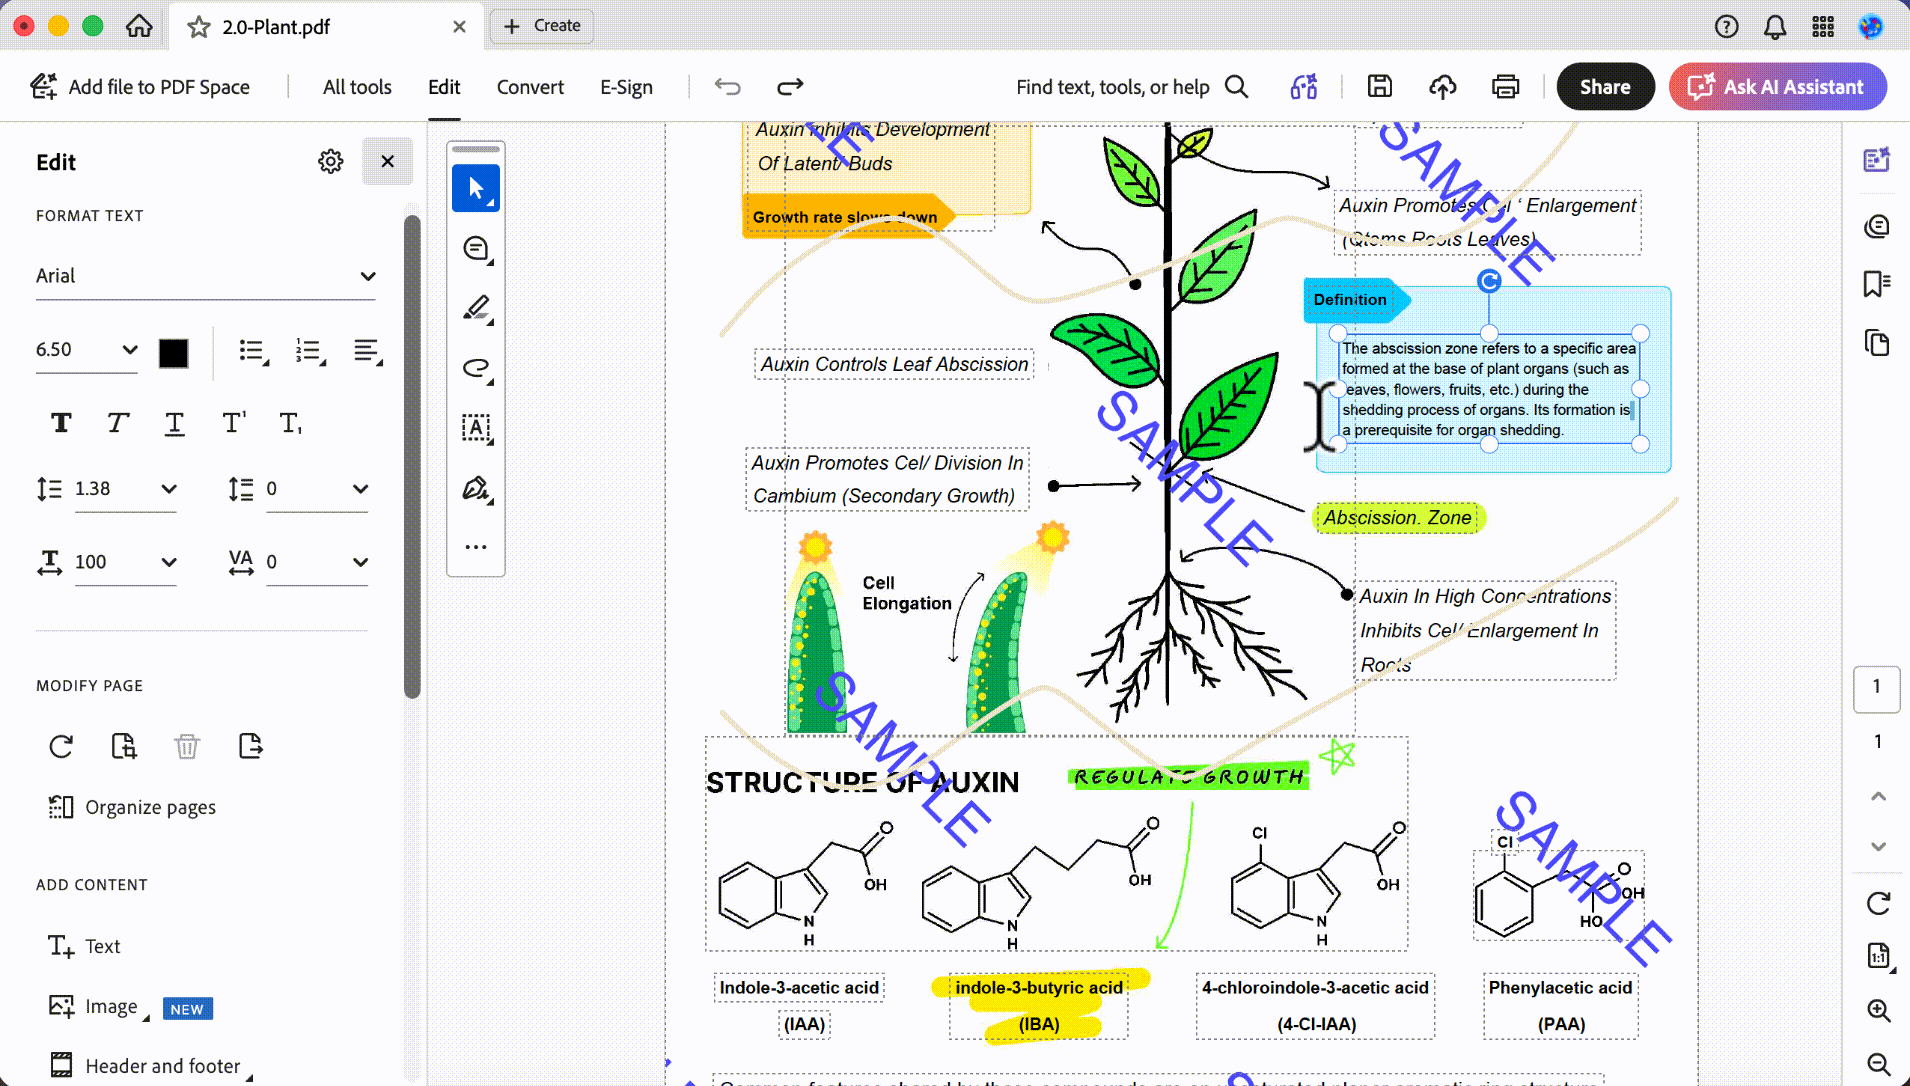Toggle underline text formatting
The width and height of the screenshot is (1910, 1086).
pos(174,423)
